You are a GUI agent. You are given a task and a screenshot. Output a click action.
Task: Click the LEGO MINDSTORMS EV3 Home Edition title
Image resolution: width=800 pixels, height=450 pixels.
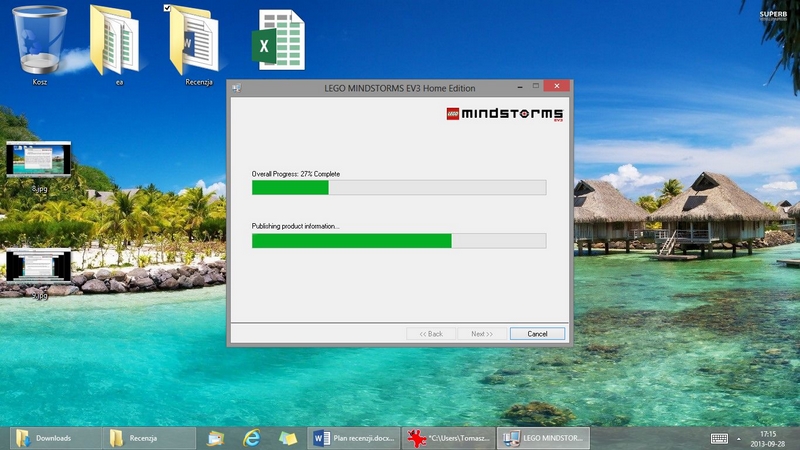(x=399, y=88)
